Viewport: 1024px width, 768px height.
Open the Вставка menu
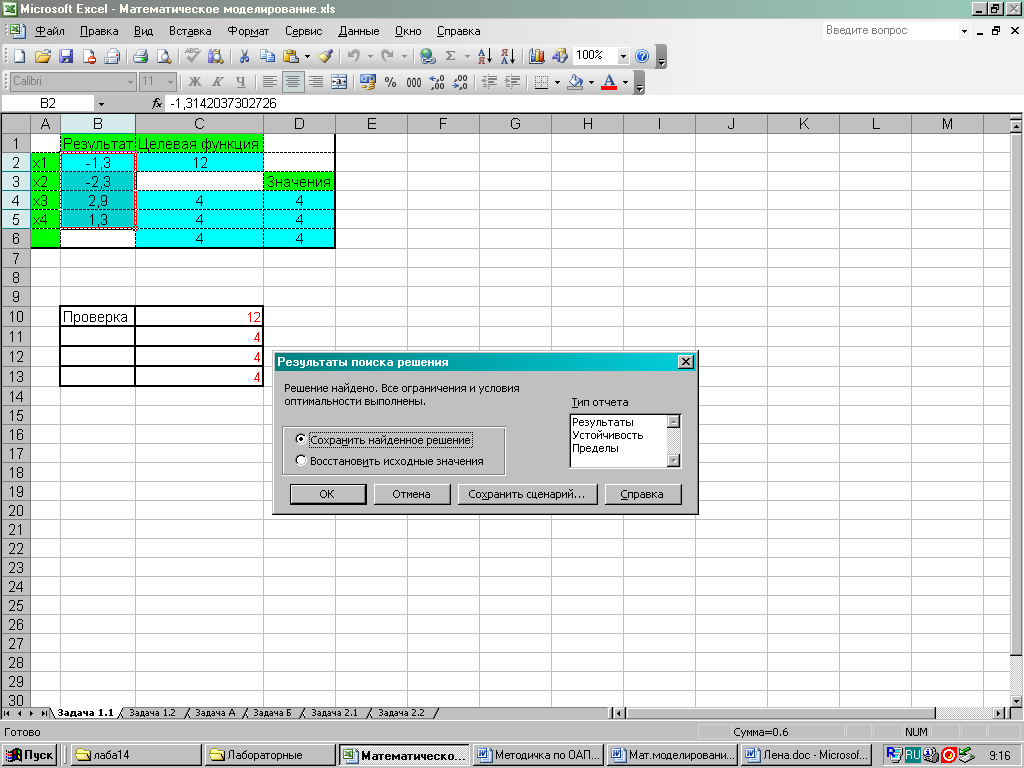190,31
